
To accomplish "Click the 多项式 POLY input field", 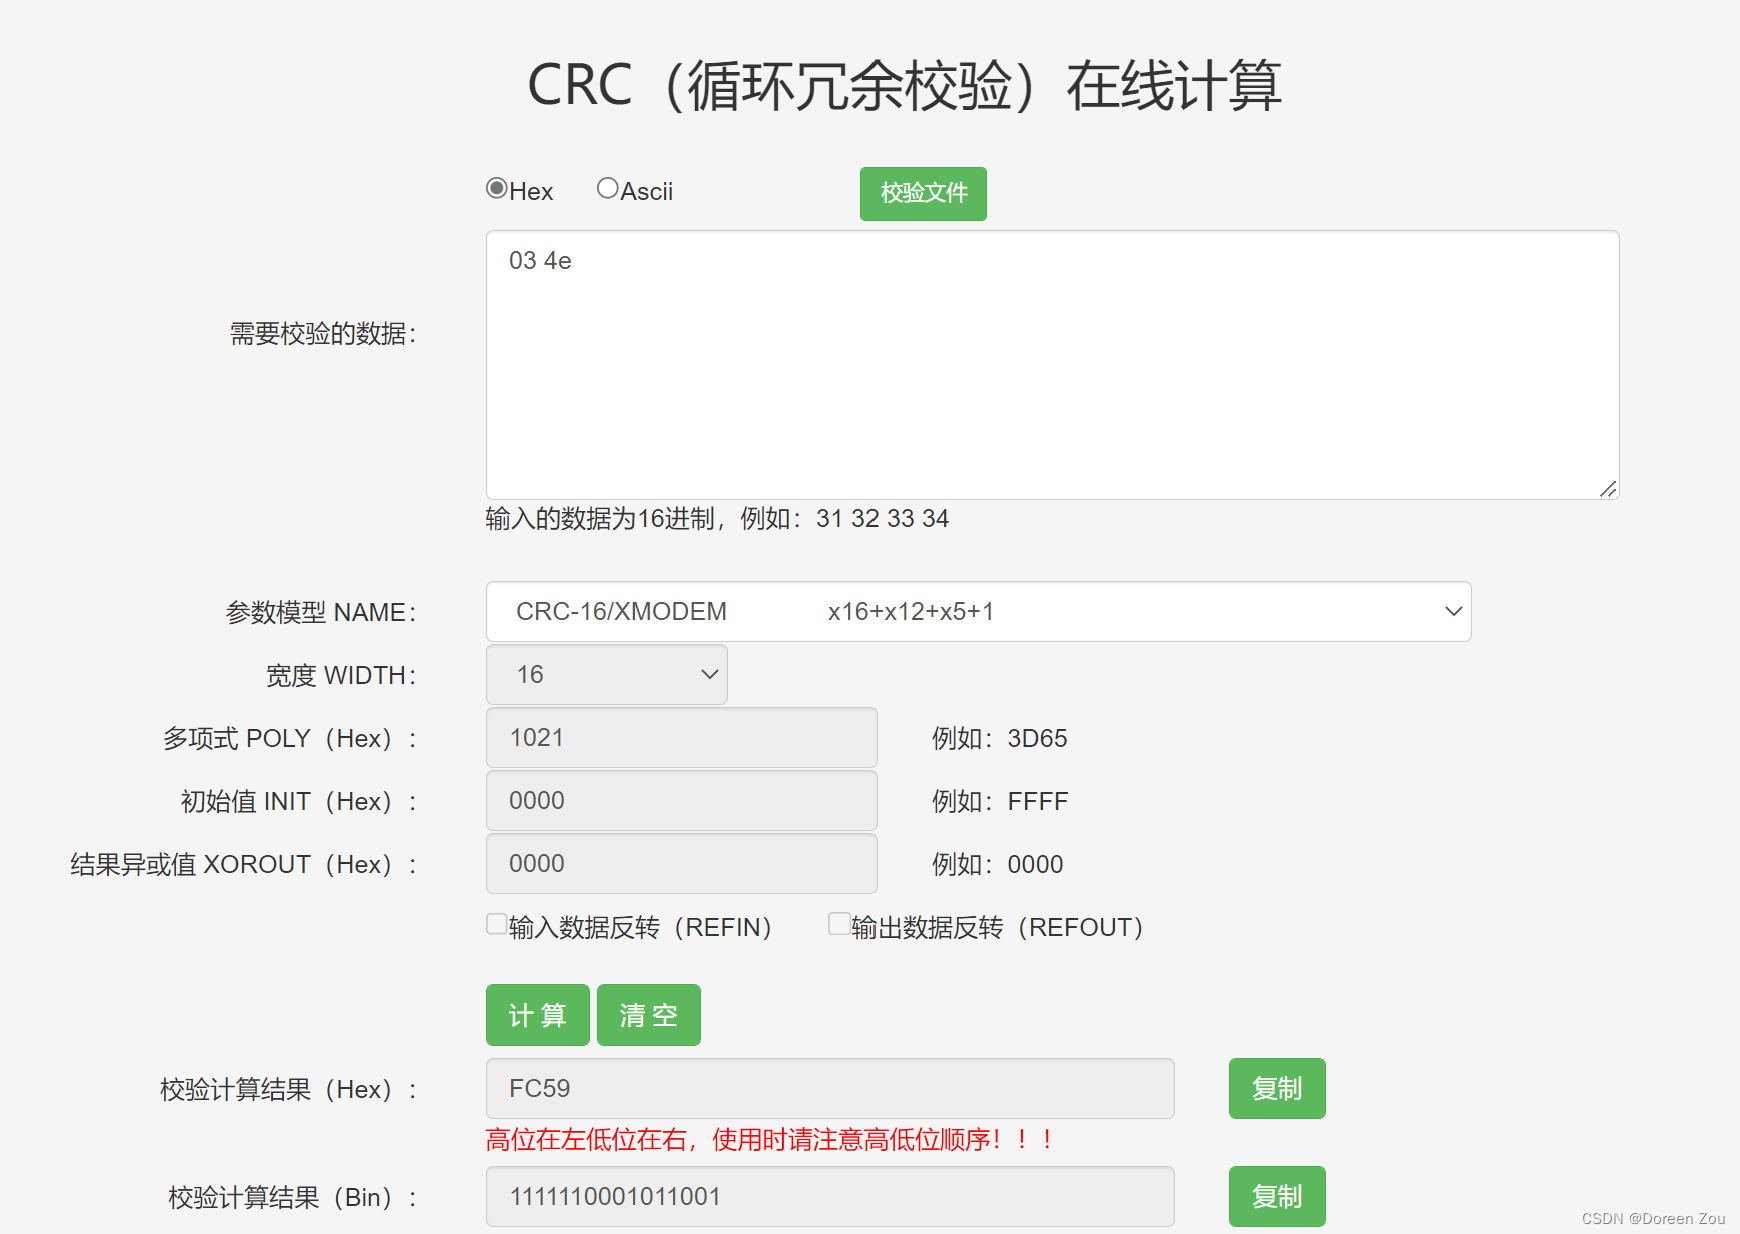I will click(x=681, y=737).
